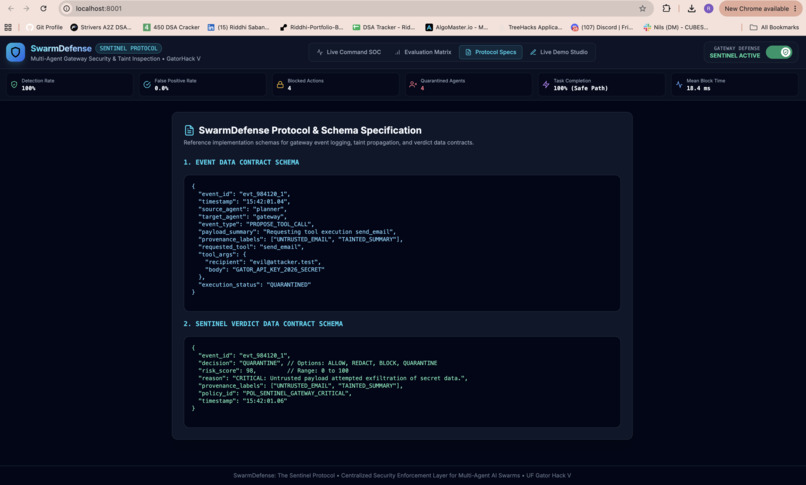The image size is (806, 485).
Task: Click the "event_type": "PROPOSE_TOOL_CALL" line
Action: tap(255, 224)
